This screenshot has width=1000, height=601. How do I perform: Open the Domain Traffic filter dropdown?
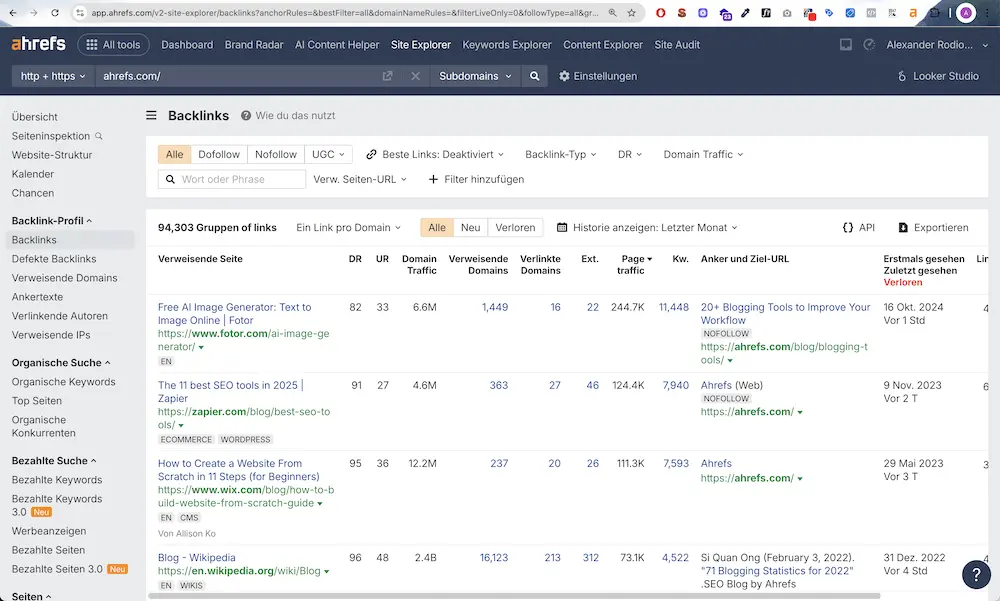click(703, 154)
